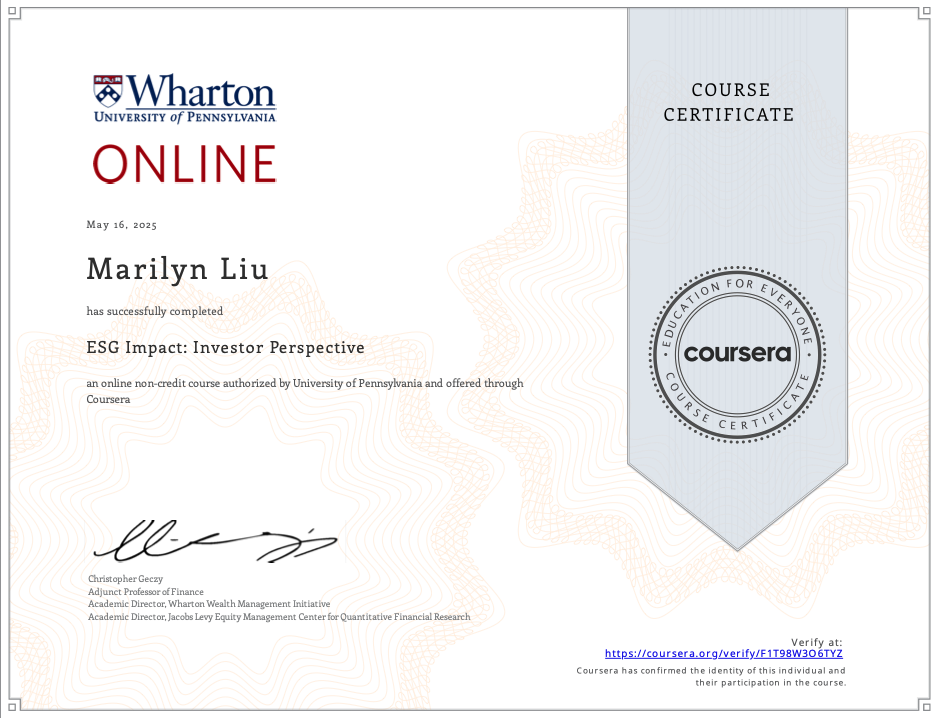The width and height of the screenshot is (938, 718).
Task: Click "their participation in the course." text
Action: [770, 683]
